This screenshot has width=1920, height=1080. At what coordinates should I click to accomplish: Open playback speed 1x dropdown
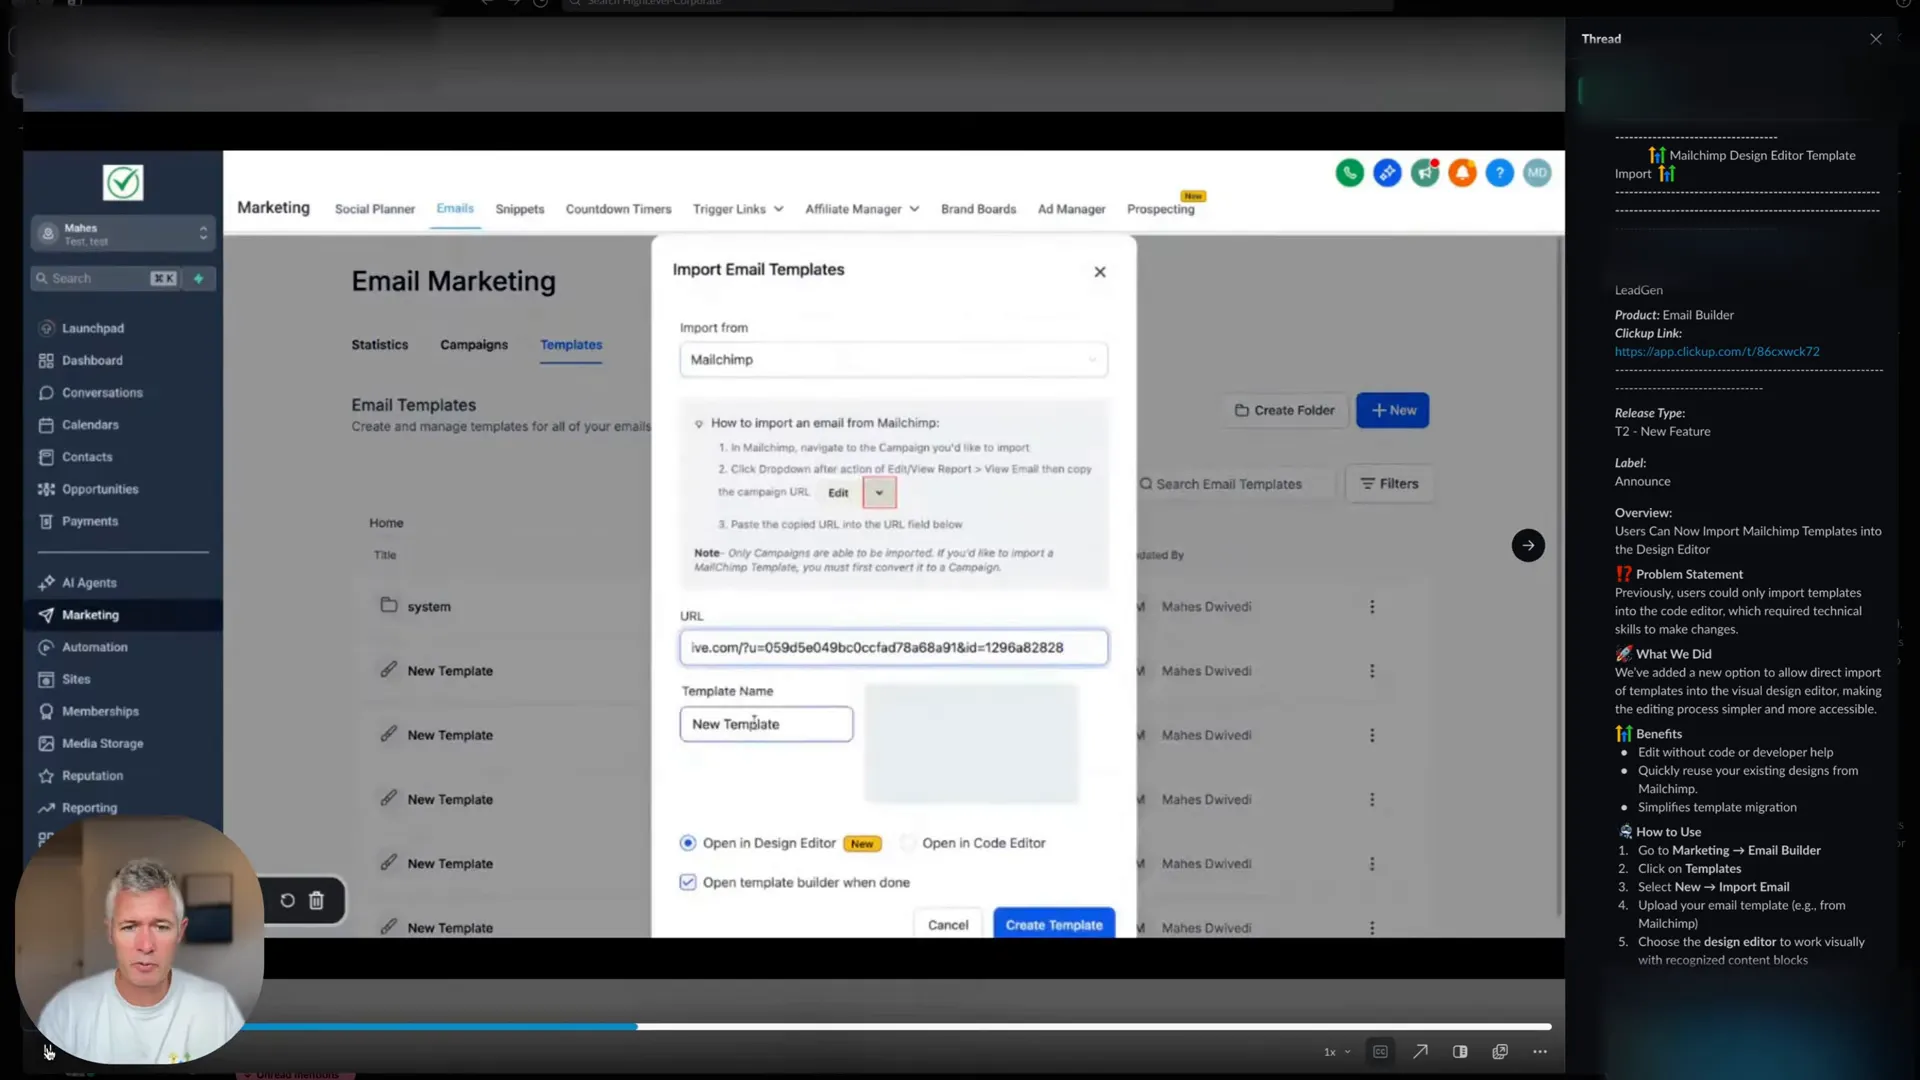click(1337, 1052)
